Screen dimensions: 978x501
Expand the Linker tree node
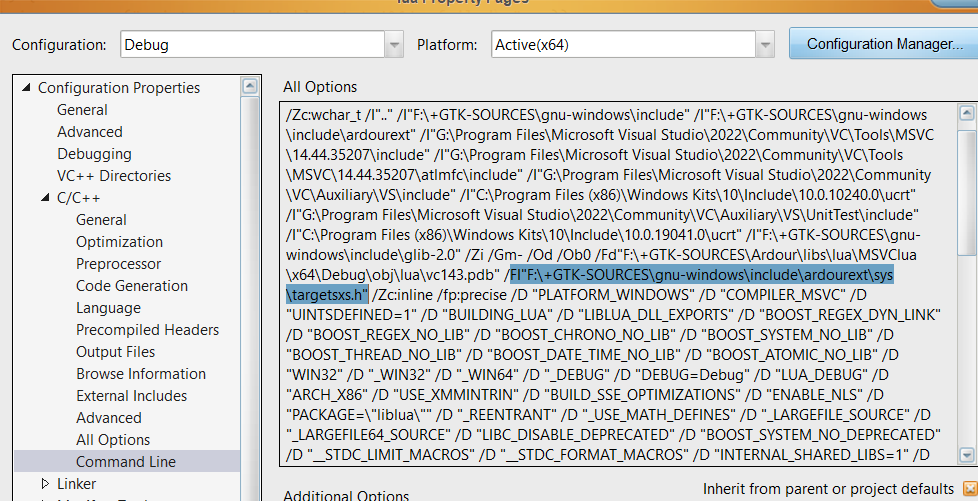(44, 484)
